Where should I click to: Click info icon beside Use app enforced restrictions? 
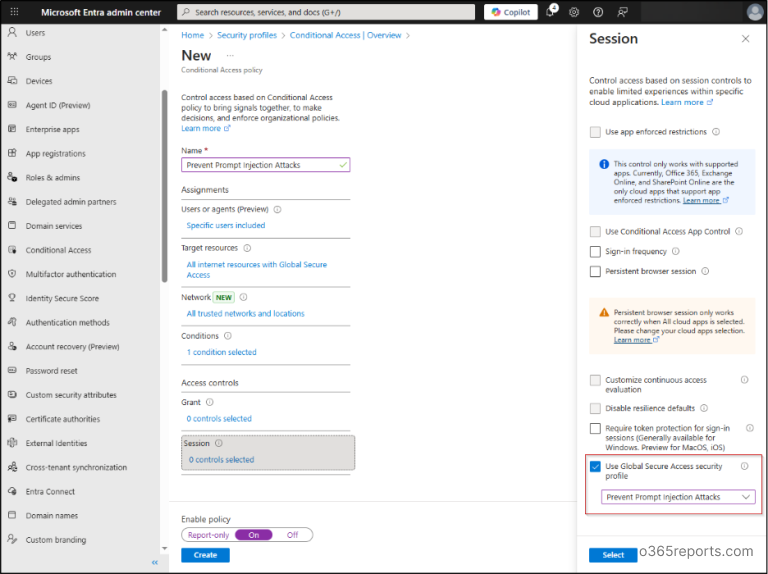pos(716,132)
